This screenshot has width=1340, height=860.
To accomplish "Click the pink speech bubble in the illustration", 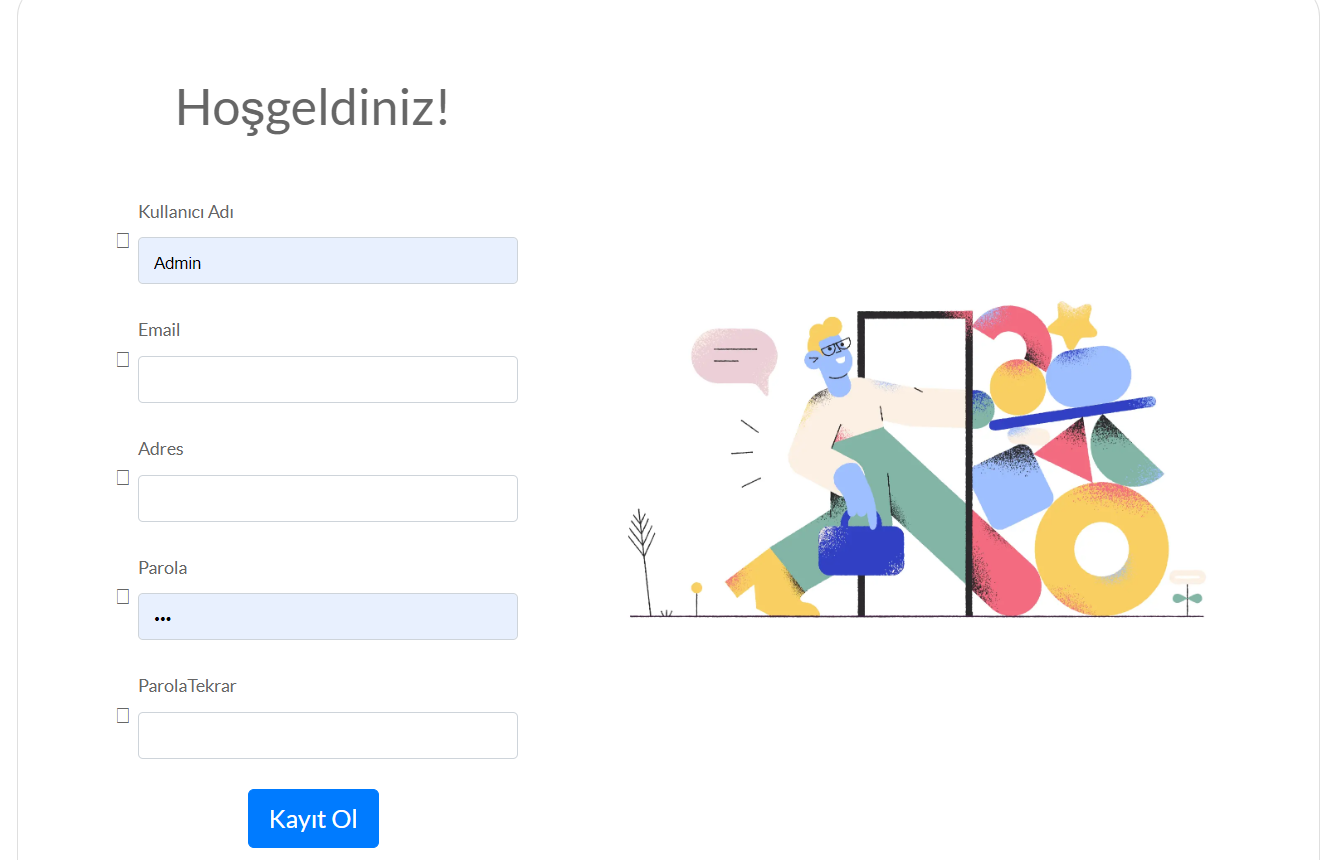I will click(733, 357).
